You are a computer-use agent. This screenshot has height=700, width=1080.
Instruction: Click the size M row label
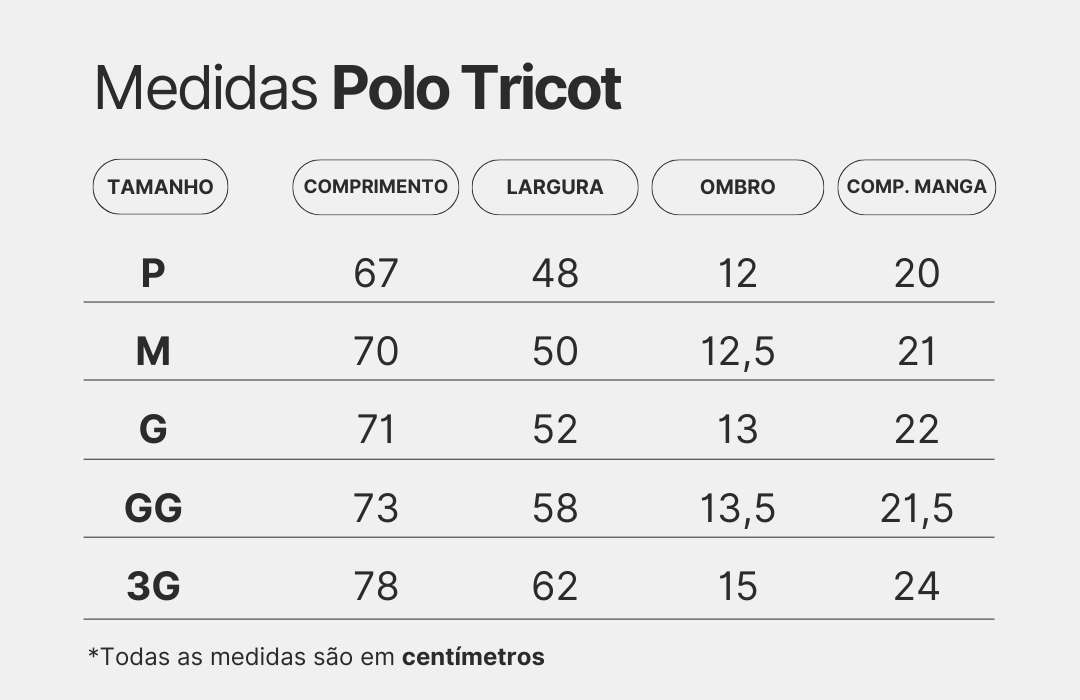point(153,351)
